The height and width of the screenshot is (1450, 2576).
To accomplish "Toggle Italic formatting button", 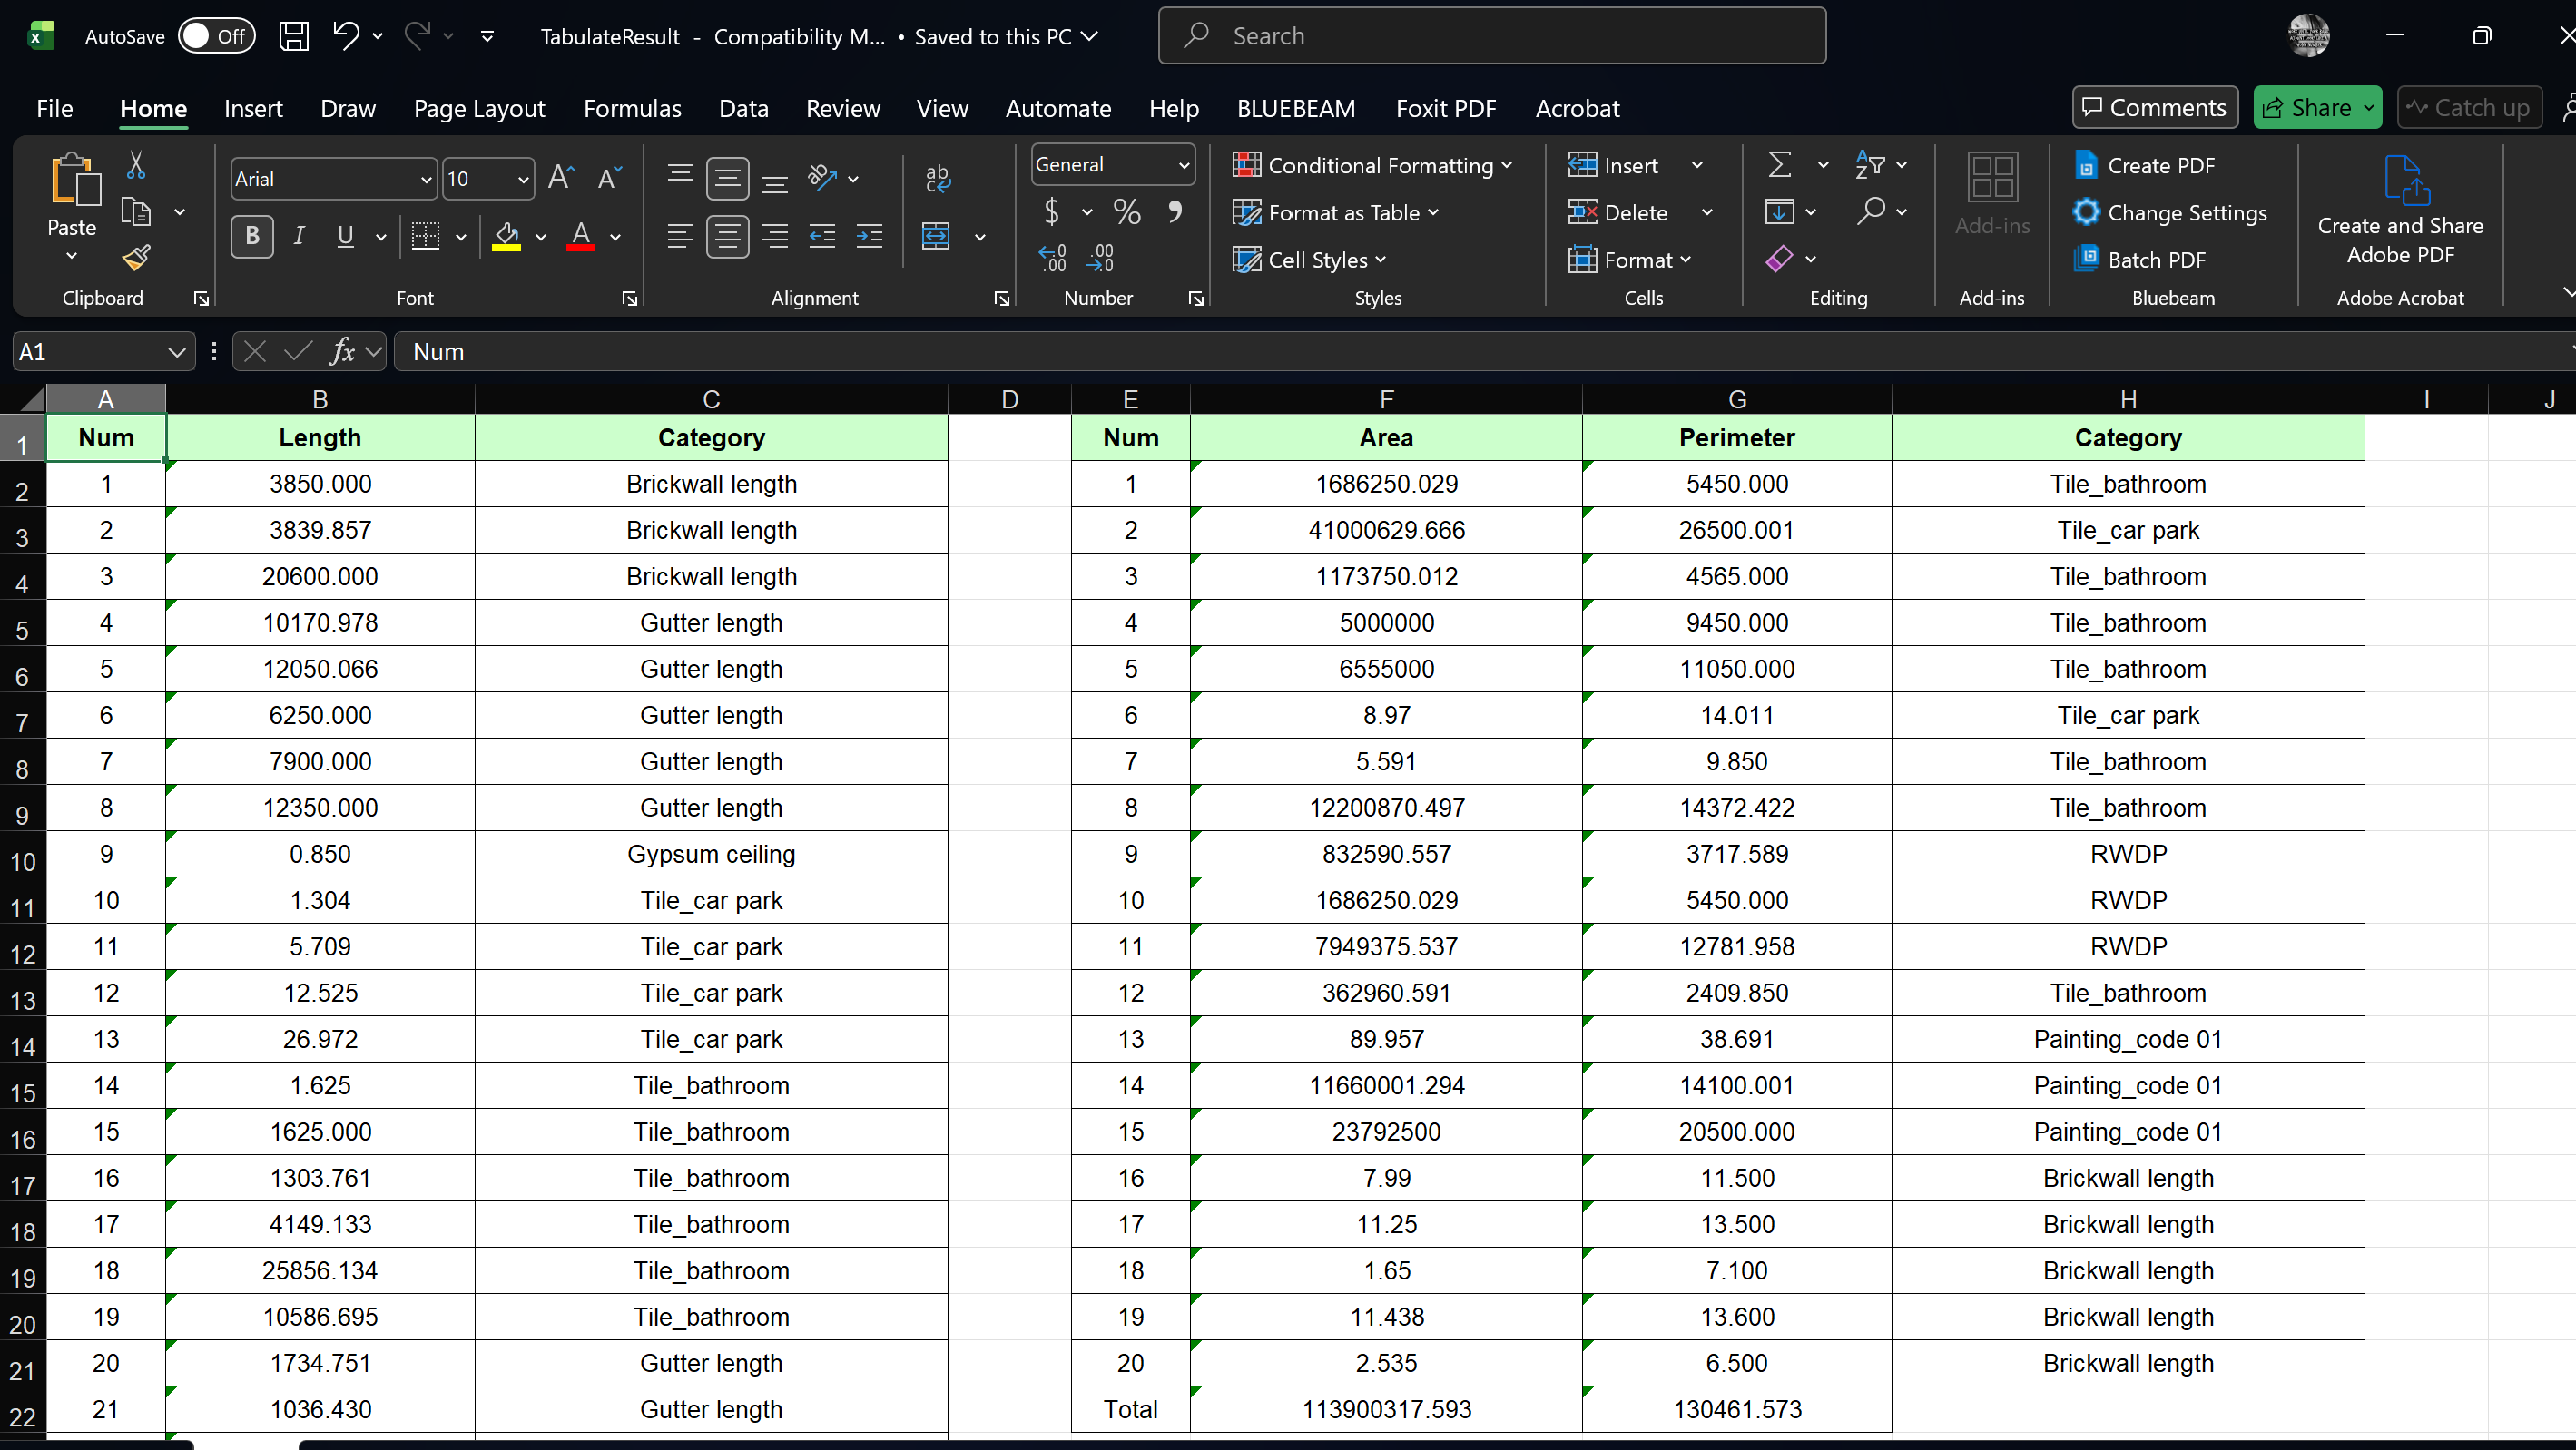I will (x=298, y=236).
